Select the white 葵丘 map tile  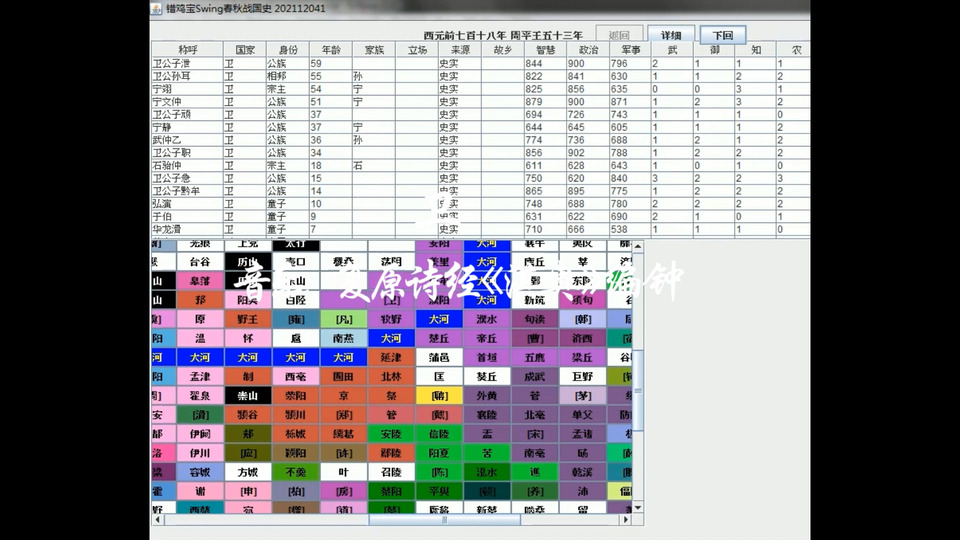pos(487,377)
